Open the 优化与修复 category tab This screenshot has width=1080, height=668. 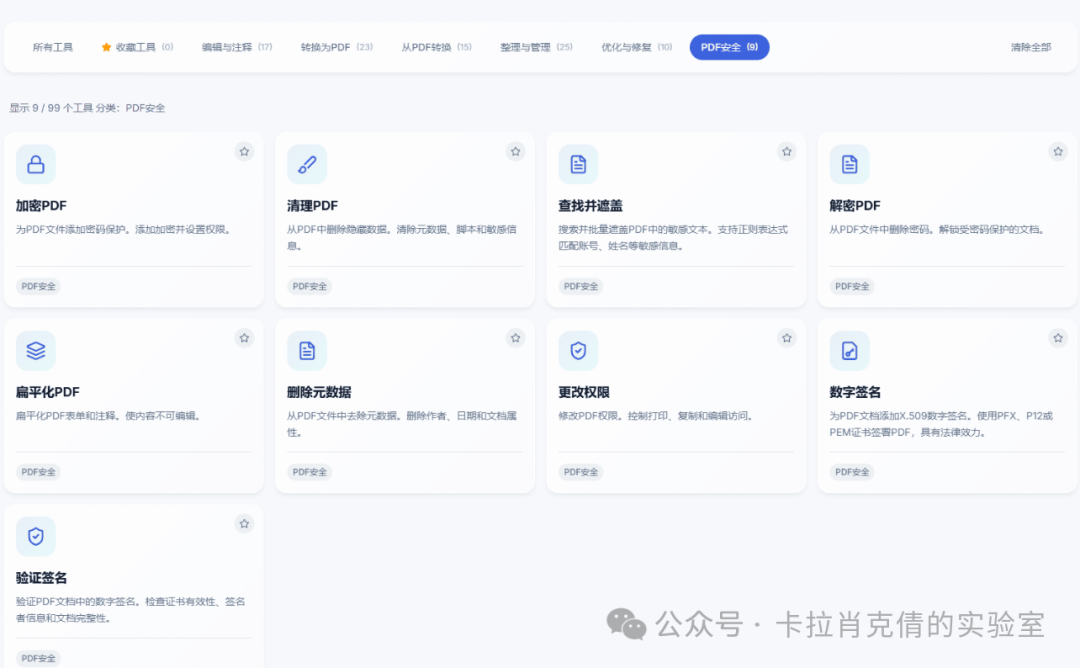coord(636,47)
